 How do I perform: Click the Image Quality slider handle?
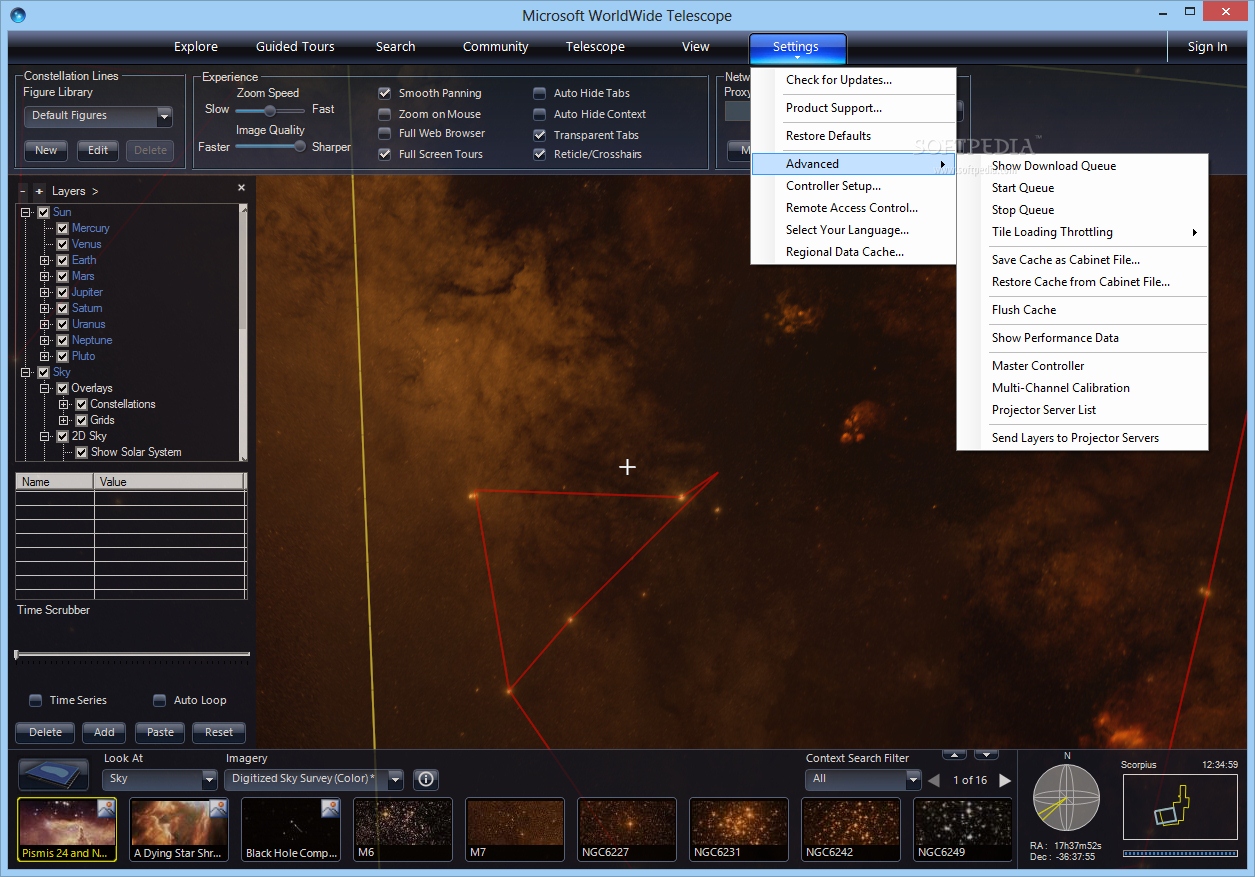pos(299,147)
